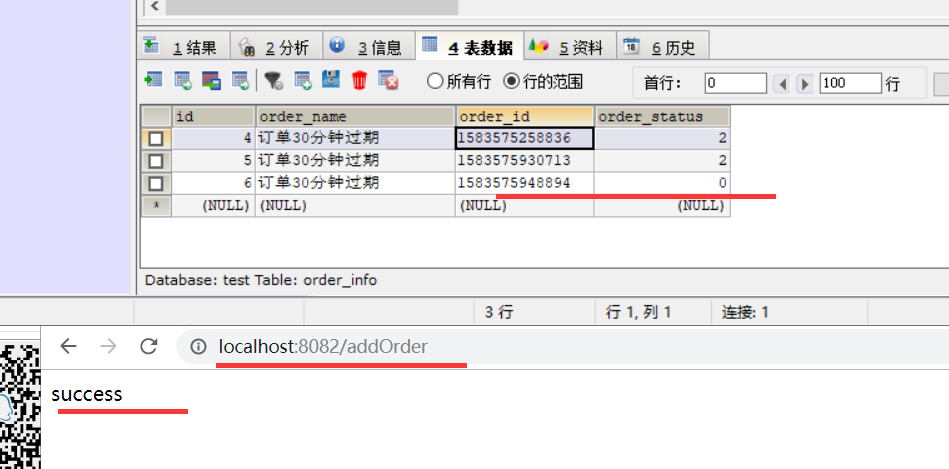Click the blue info icon on 3 信息 tab
Viewport: 949px width, 469px height.
[337, 45]
